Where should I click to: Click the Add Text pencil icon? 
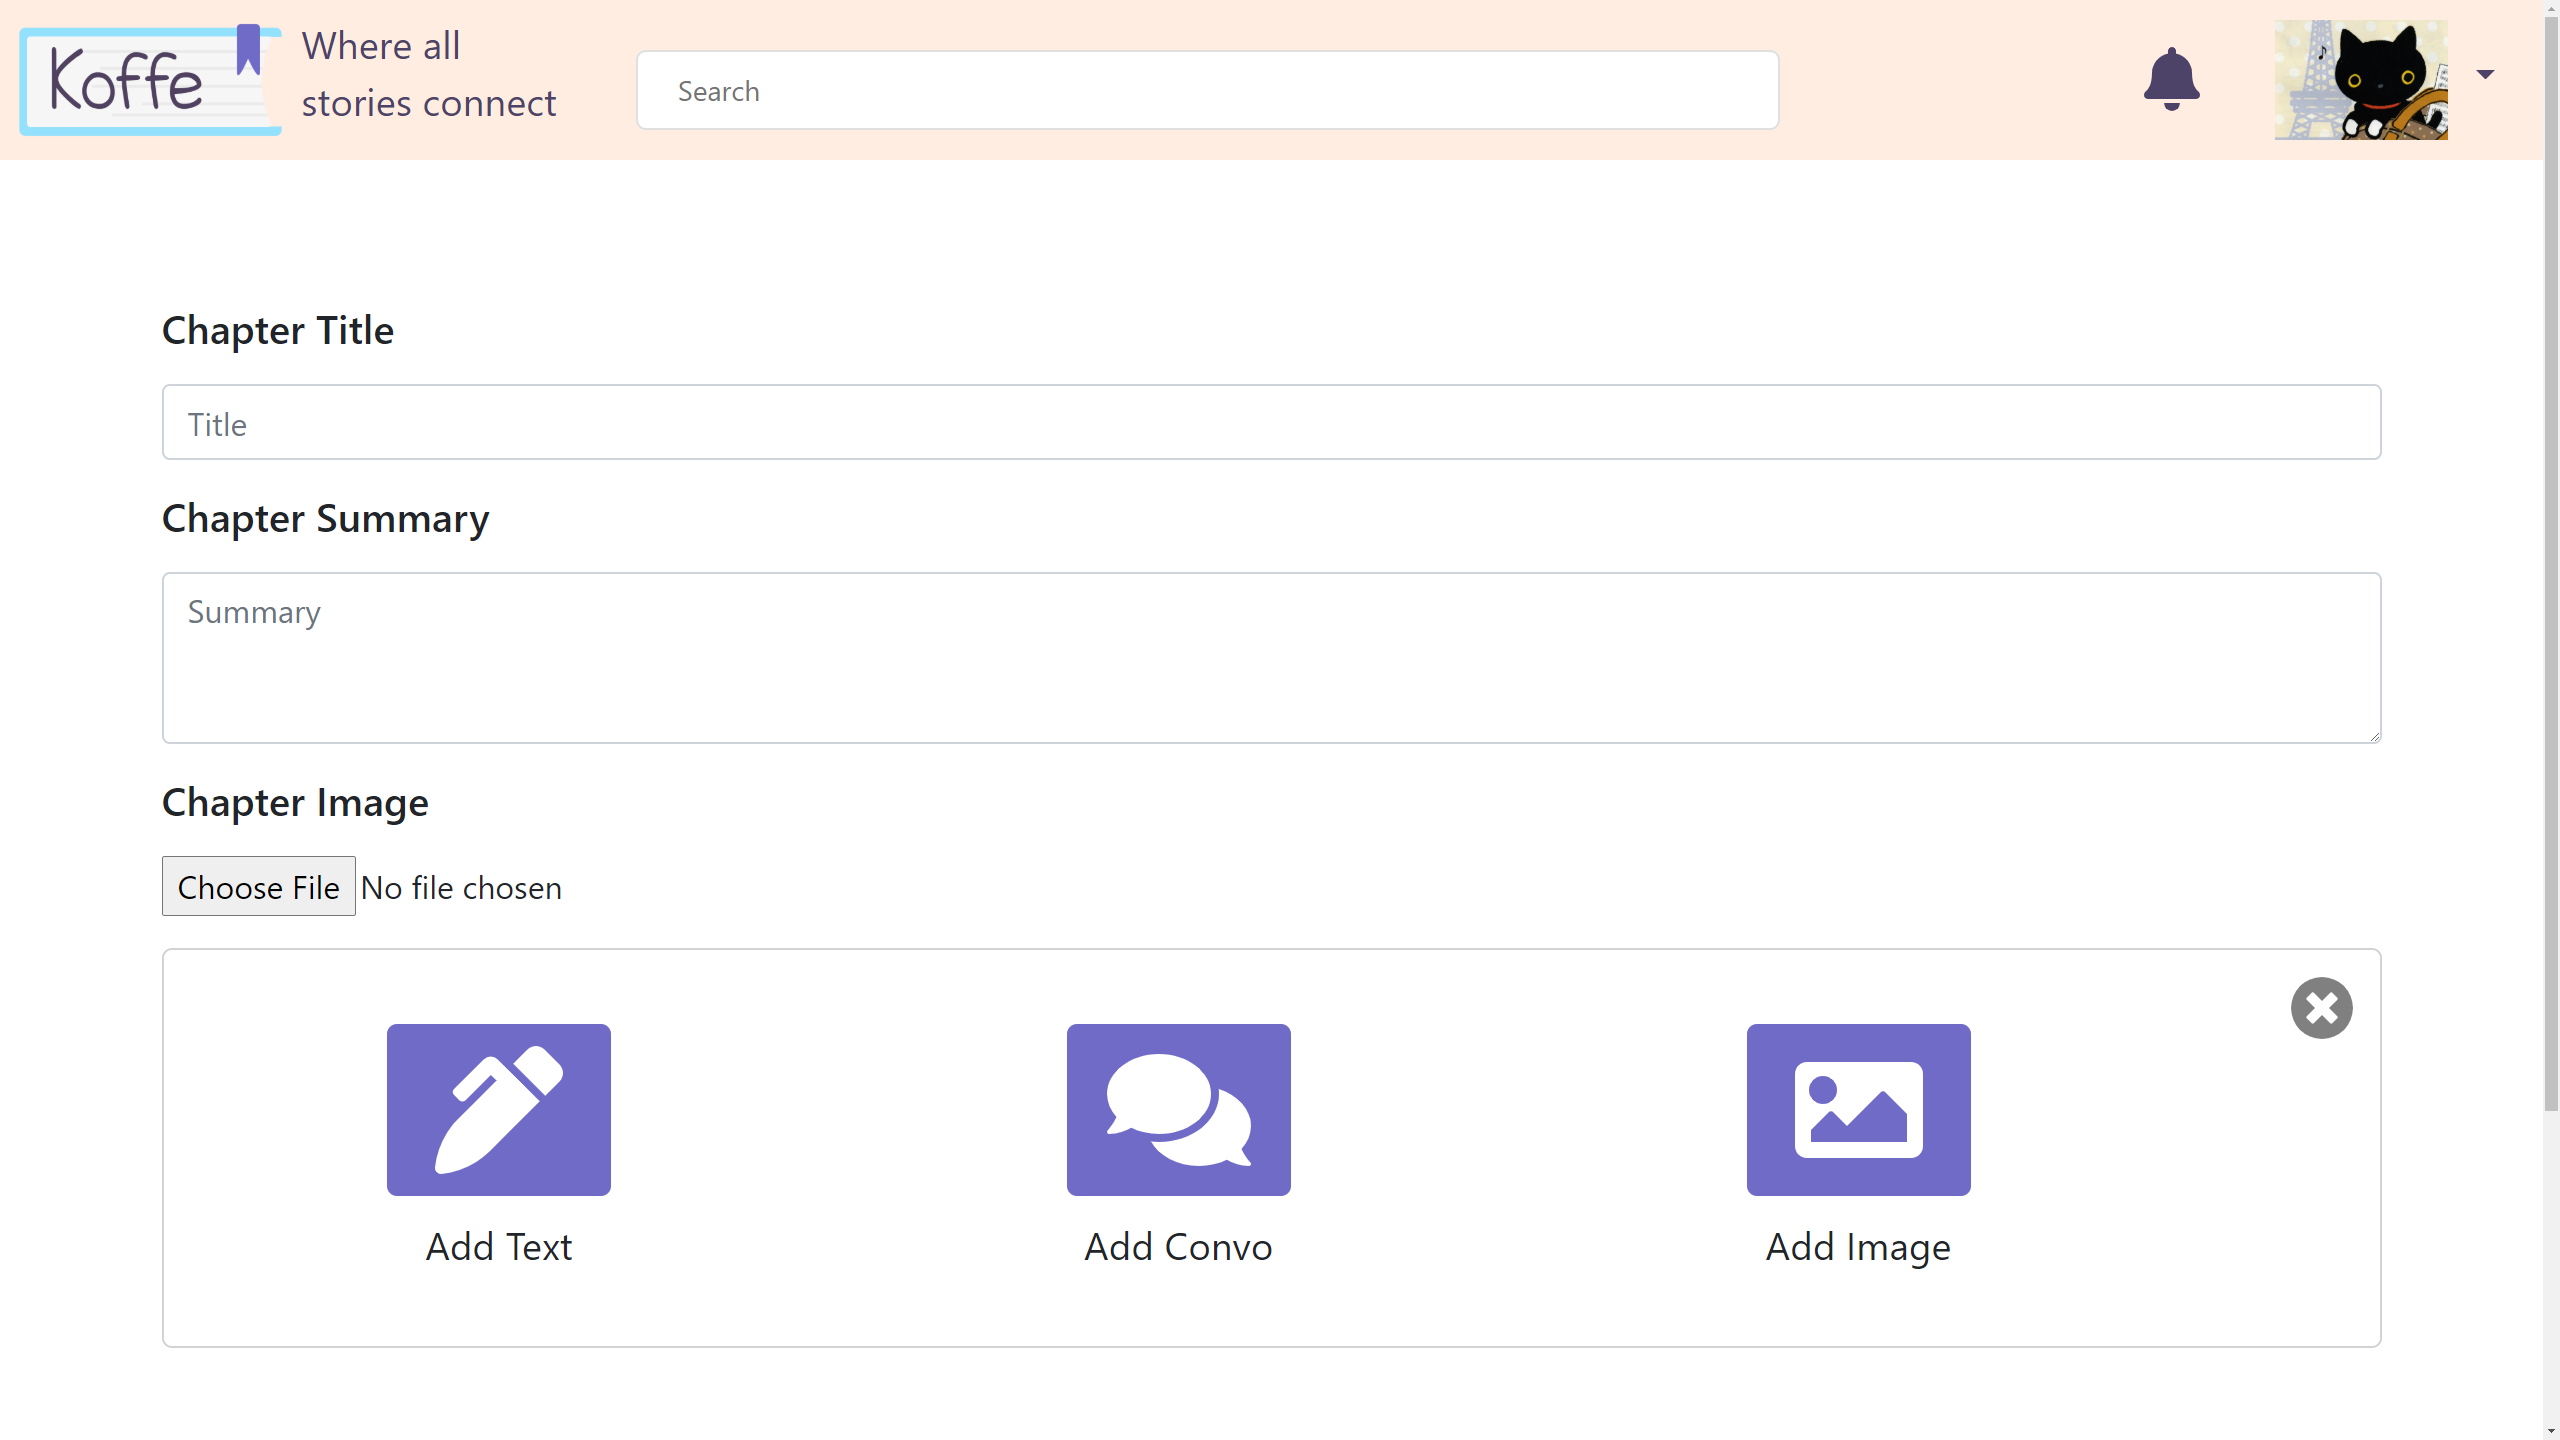coord(499,1109)
